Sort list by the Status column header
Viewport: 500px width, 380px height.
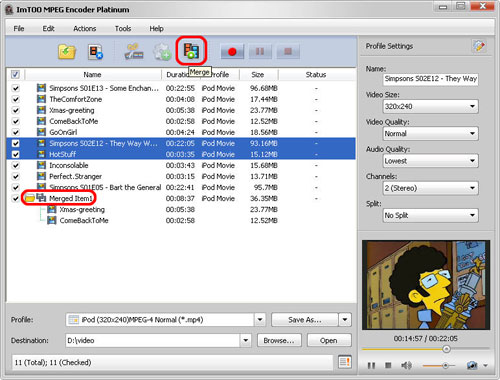pos(316,74)
